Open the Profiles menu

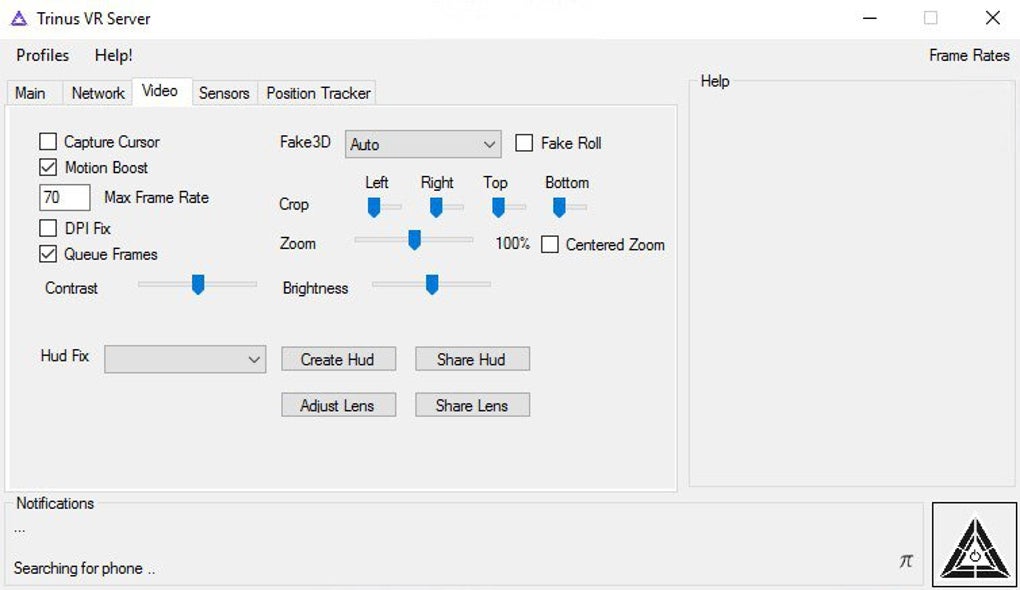point(43,55)
